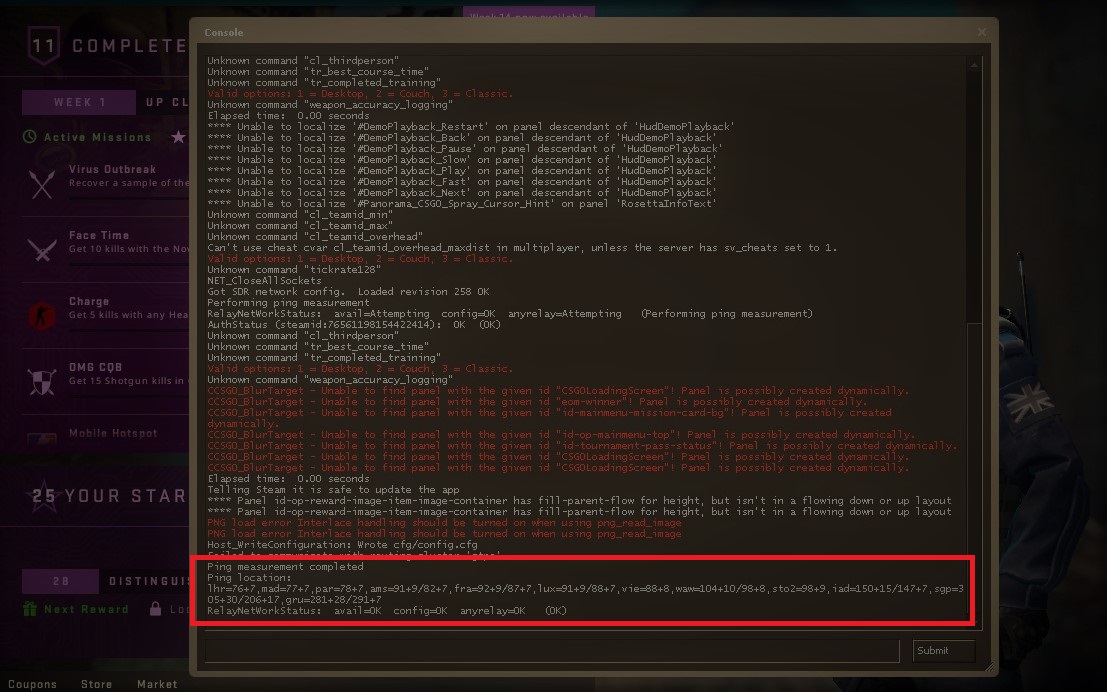Click the 25 star counter icon

44,496
